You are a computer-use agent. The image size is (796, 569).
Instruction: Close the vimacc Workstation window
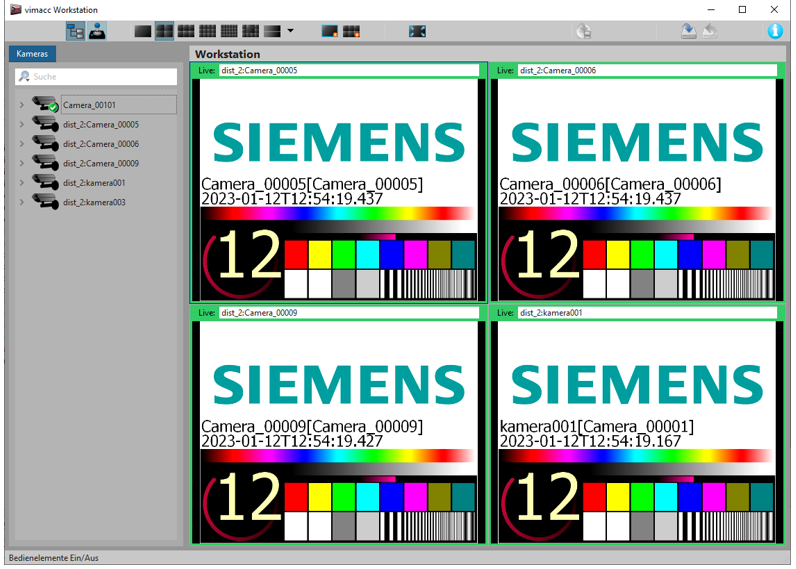(774, 10)
